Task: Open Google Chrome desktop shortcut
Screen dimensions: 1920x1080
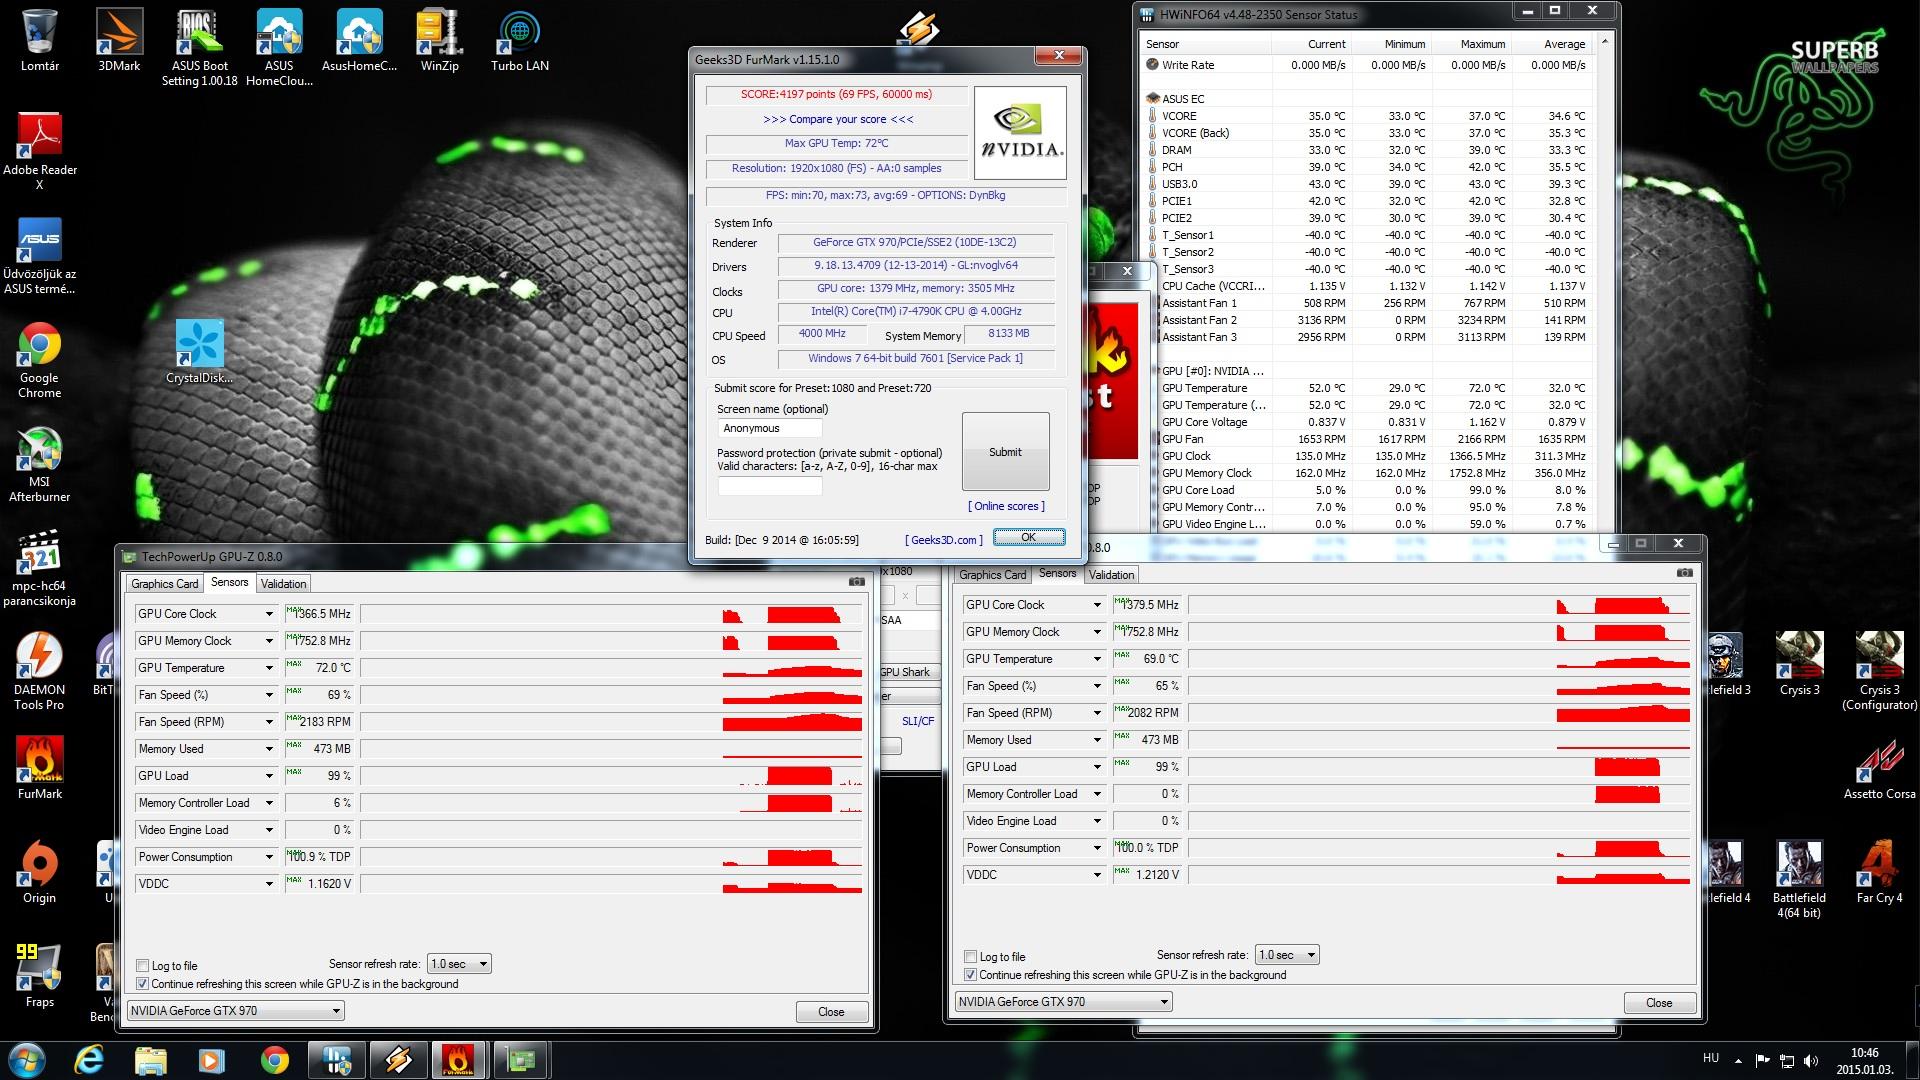Action: point(40,360)
